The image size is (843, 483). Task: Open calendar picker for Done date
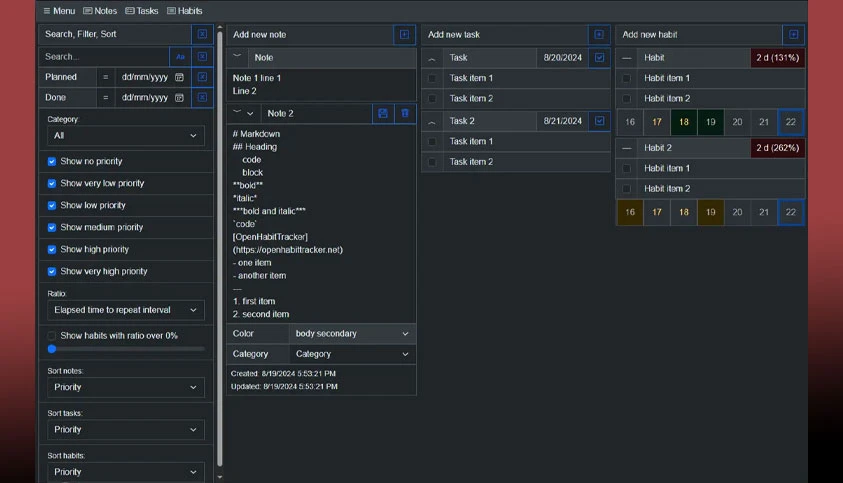pyautogui.click(x=180, y=97)
